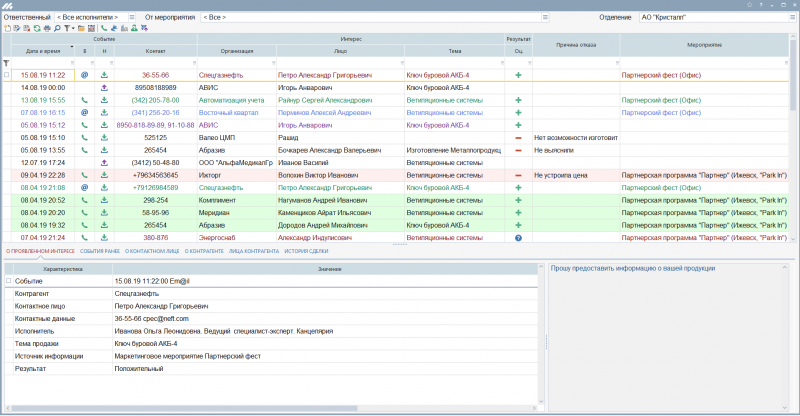Open filter options dropdown arrow beside funnel
Image resolution: width=800 pixels, height=416 pixels.
pyautogui.click(x=73, y=28)
